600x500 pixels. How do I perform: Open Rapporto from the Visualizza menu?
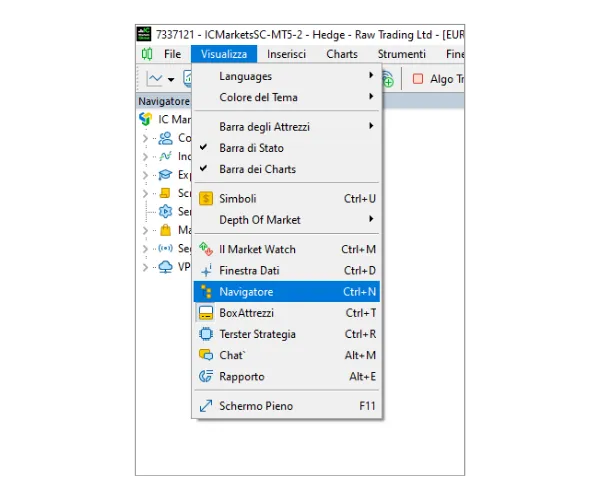point(242,376)
